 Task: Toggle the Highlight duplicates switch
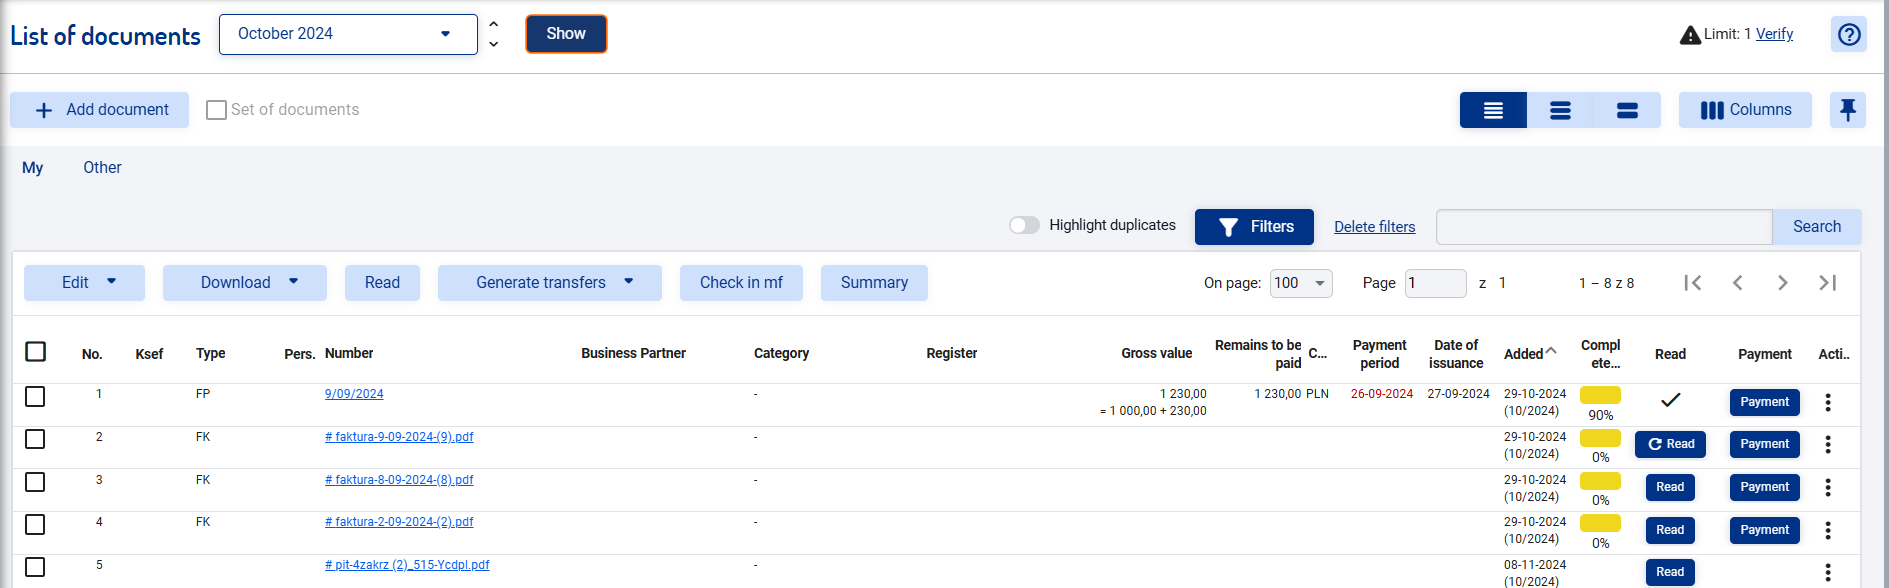pos(1024,225)
